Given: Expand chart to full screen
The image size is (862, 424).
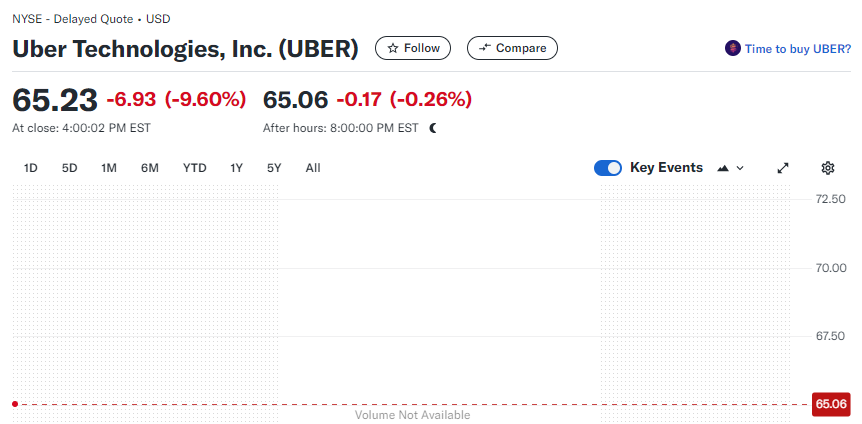Looking at the screenshot, I should [783, 168].
